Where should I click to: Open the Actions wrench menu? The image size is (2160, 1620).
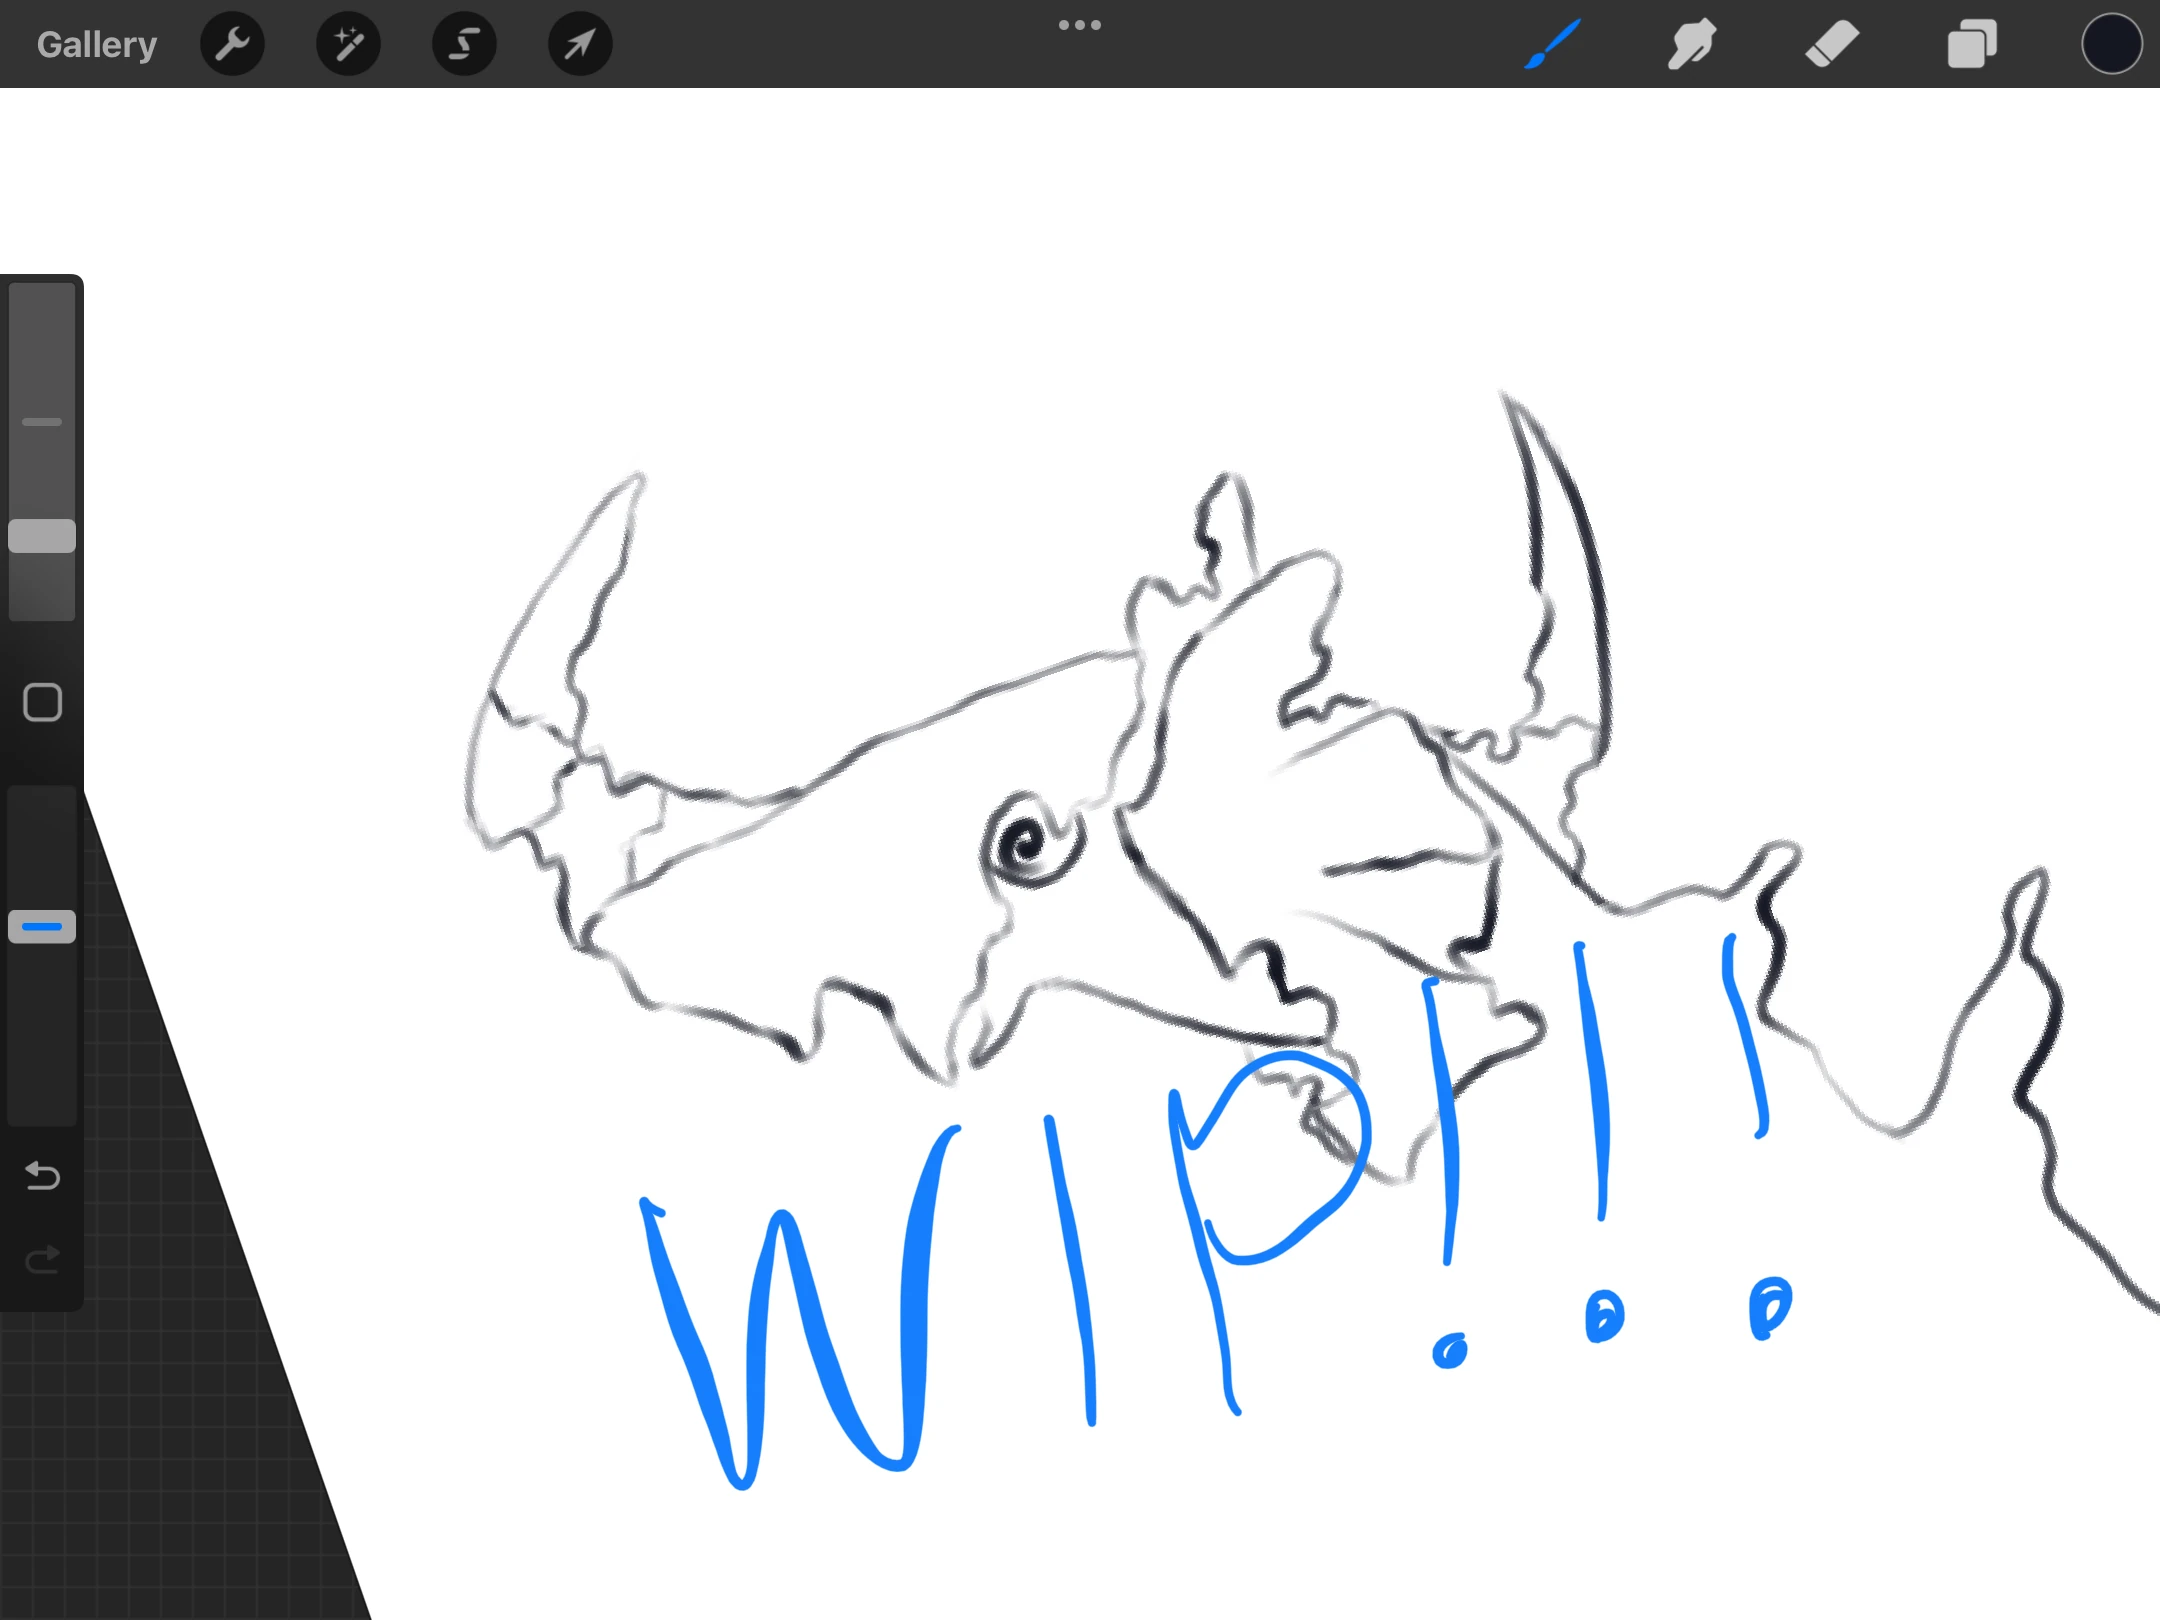[x=232, y=43]
